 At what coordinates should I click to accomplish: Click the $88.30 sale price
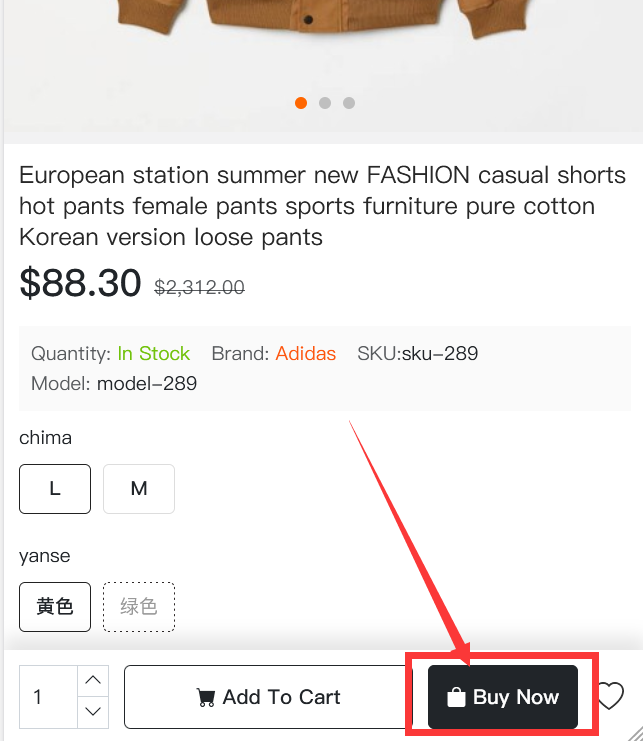click(80, 283)
